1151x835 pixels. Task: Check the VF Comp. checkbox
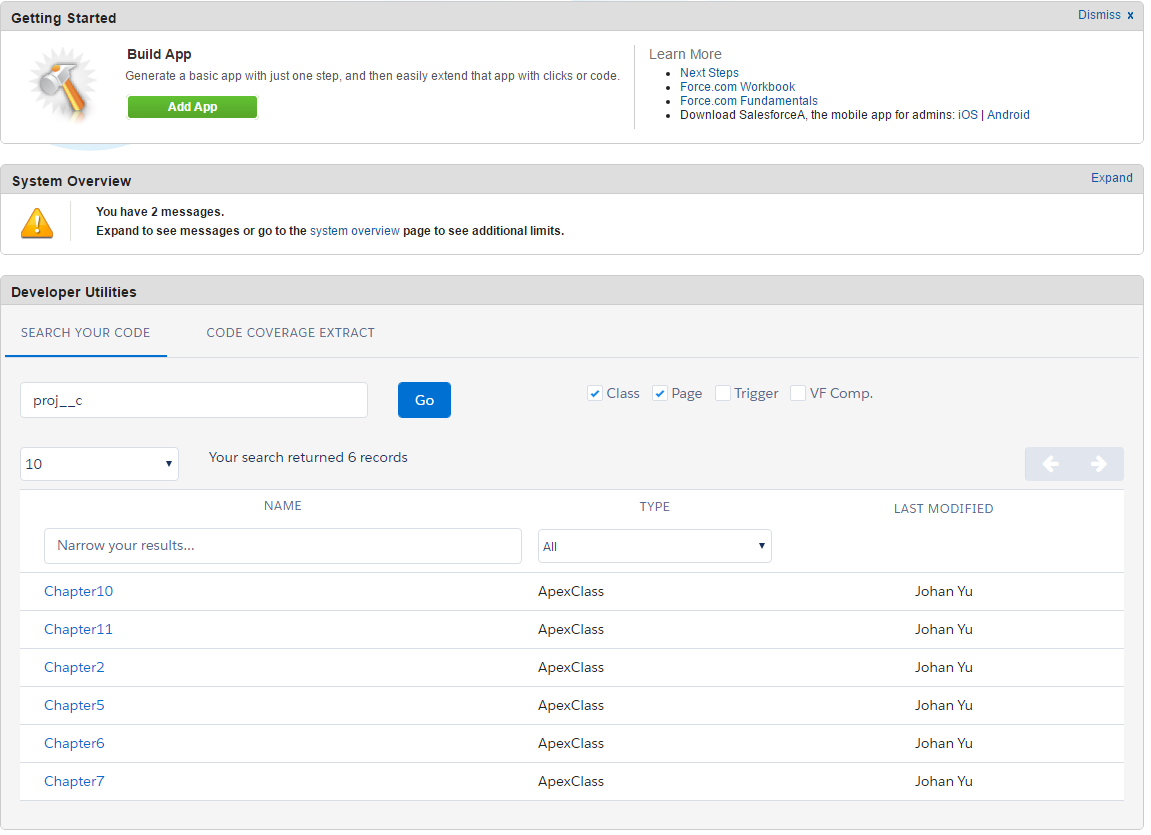(798, 394)
